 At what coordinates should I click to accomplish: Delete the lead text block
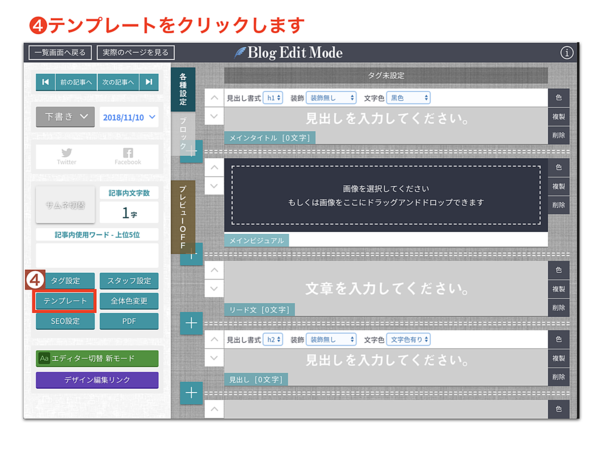tap(559, 308)
